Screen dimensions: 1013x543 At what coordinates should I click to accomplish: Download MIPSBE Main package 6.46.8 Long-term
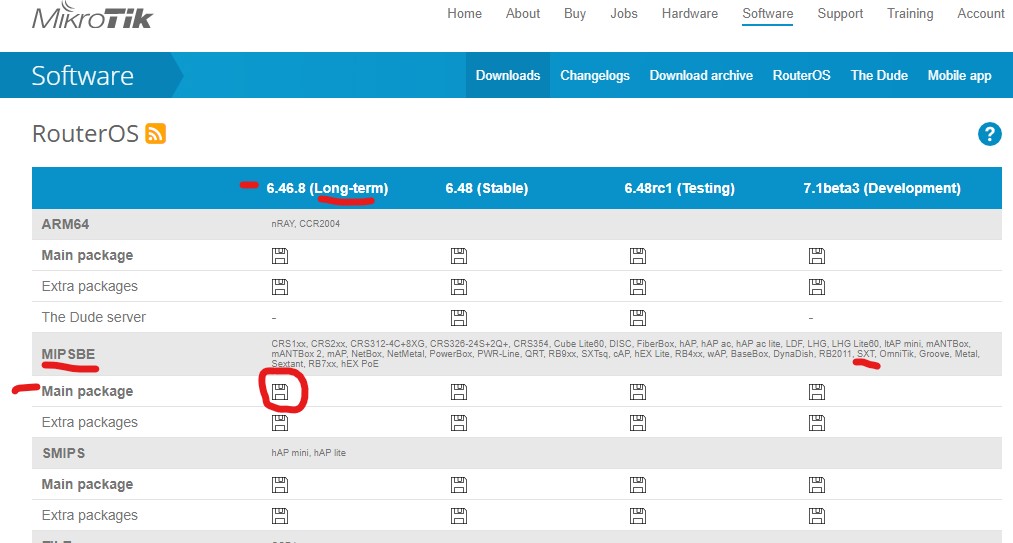280,392
